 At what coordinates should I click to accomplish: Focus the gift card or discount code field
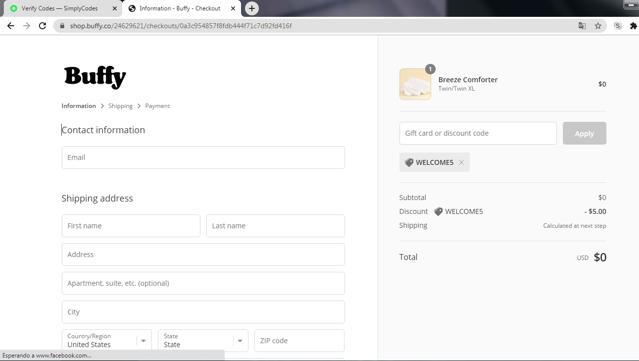(478, 133)
